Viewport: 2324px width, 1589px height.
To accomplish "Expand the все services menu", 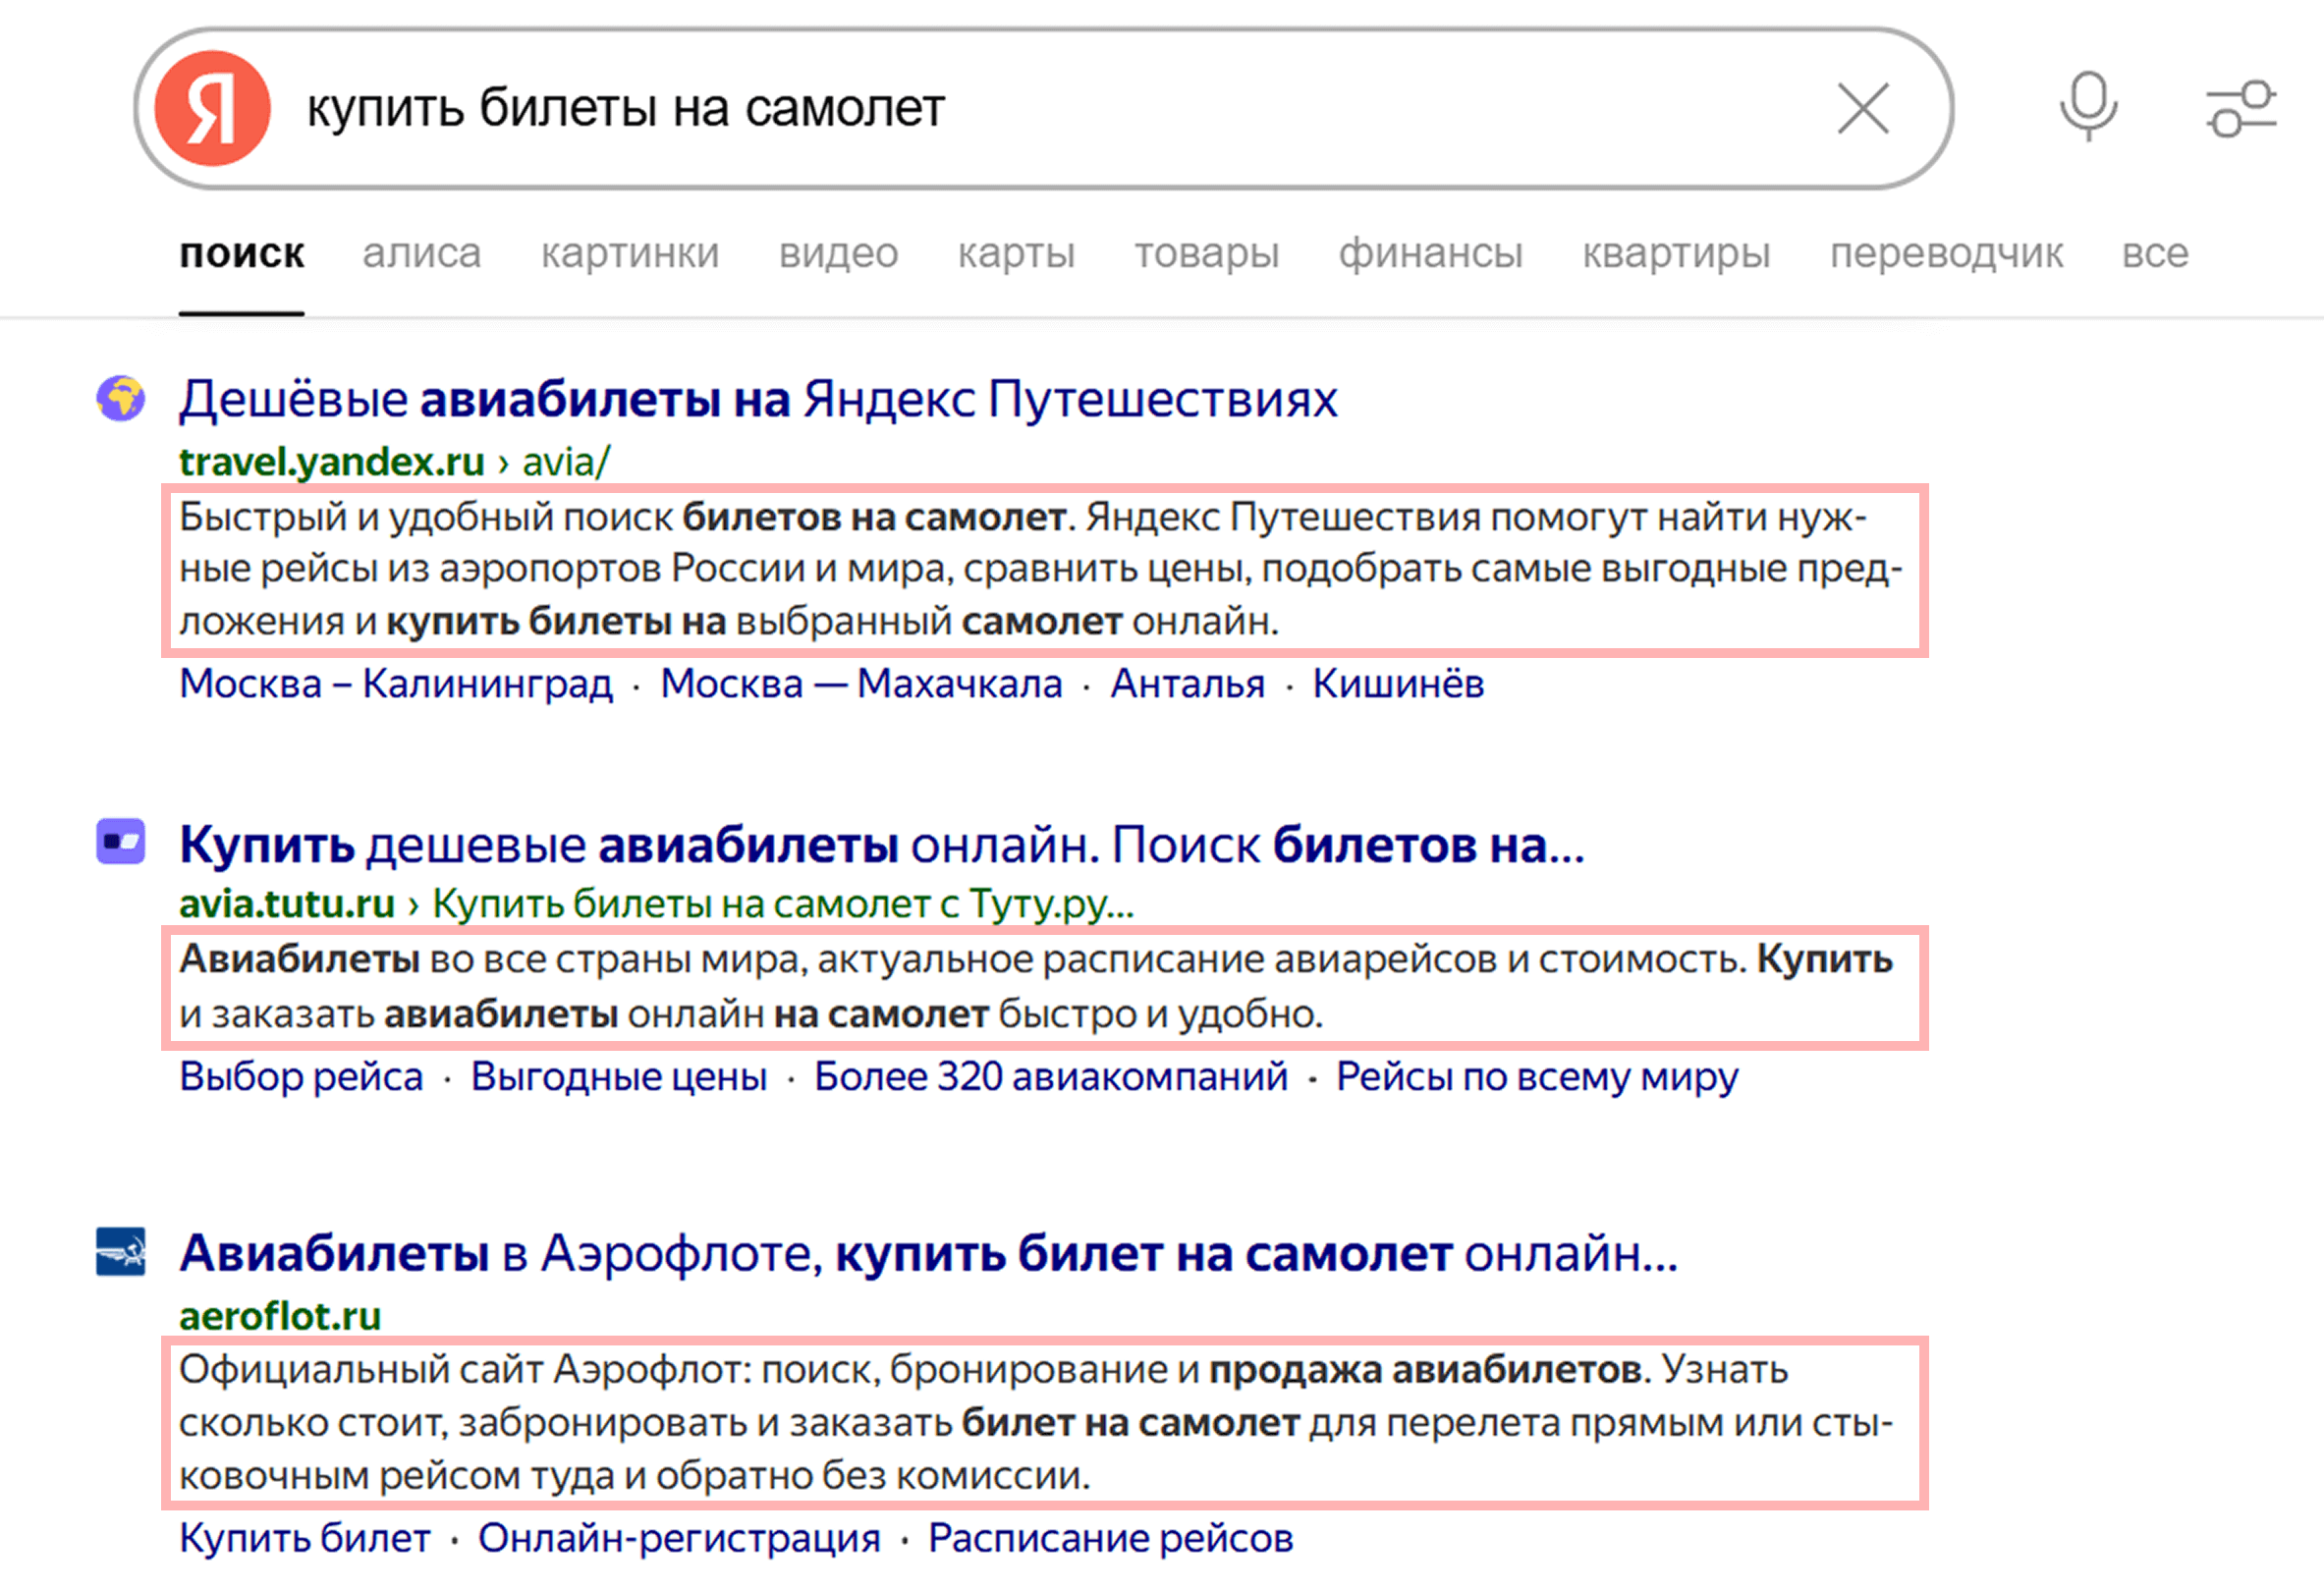I will coord(2155,254).
